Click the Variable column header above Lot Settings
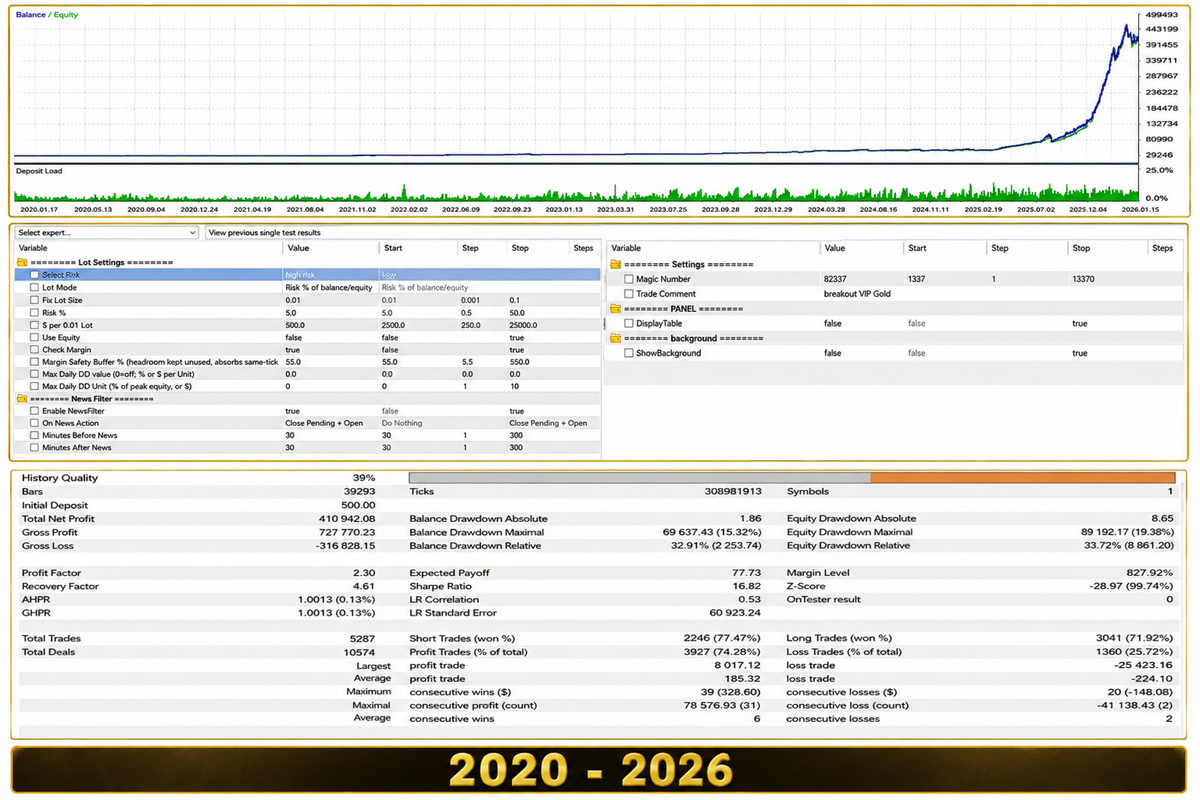The width and height of the screenshot is (1200, 800). (x=34, y=248)
